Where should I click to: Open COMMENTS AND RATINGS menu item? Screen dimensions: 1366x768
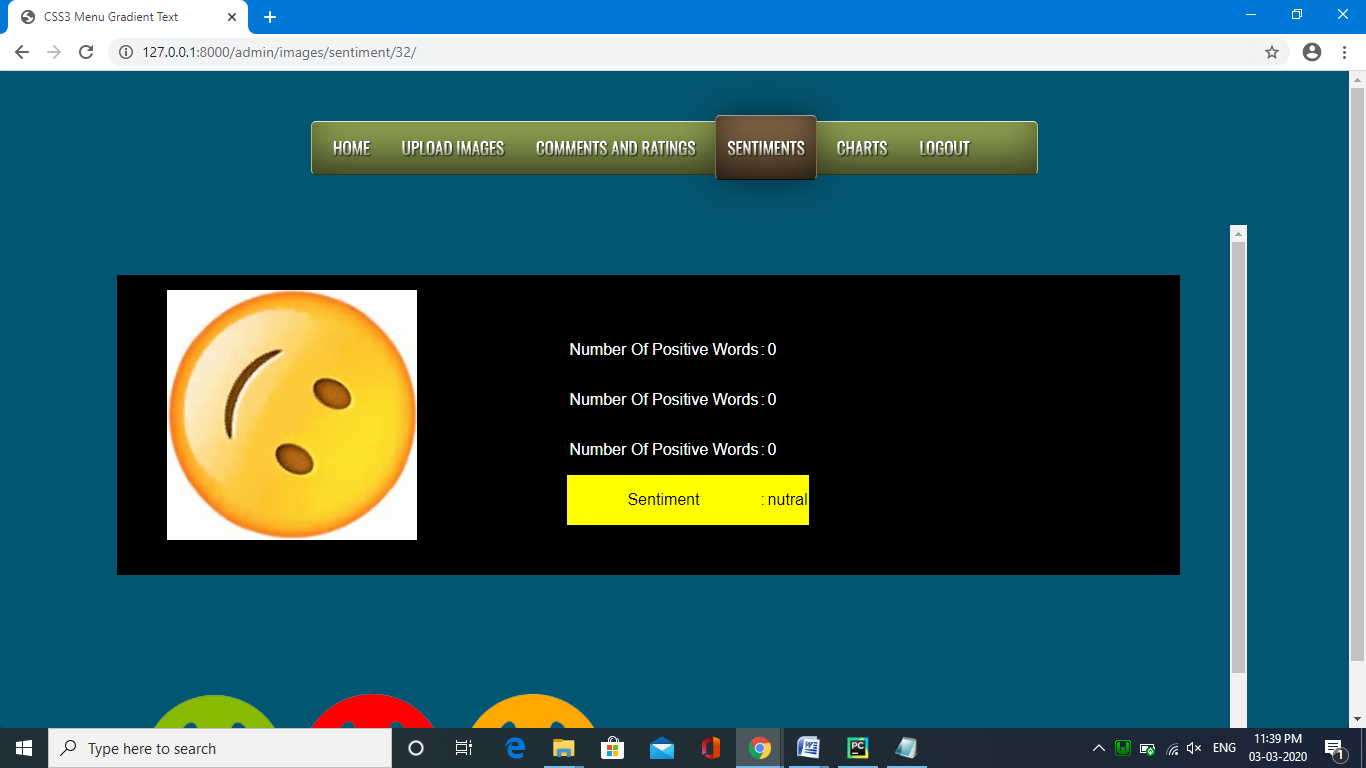[x=616, y=148]
